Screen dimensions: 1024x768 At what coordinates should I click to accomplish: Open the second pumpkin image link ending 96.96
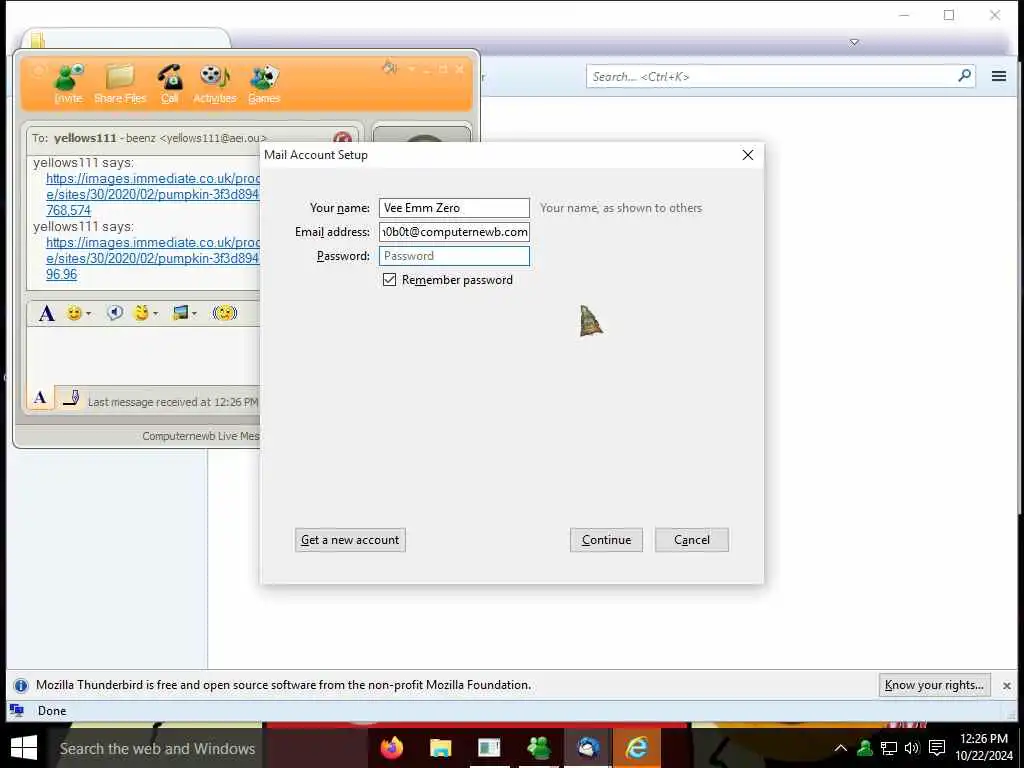[x=152, y=258]
